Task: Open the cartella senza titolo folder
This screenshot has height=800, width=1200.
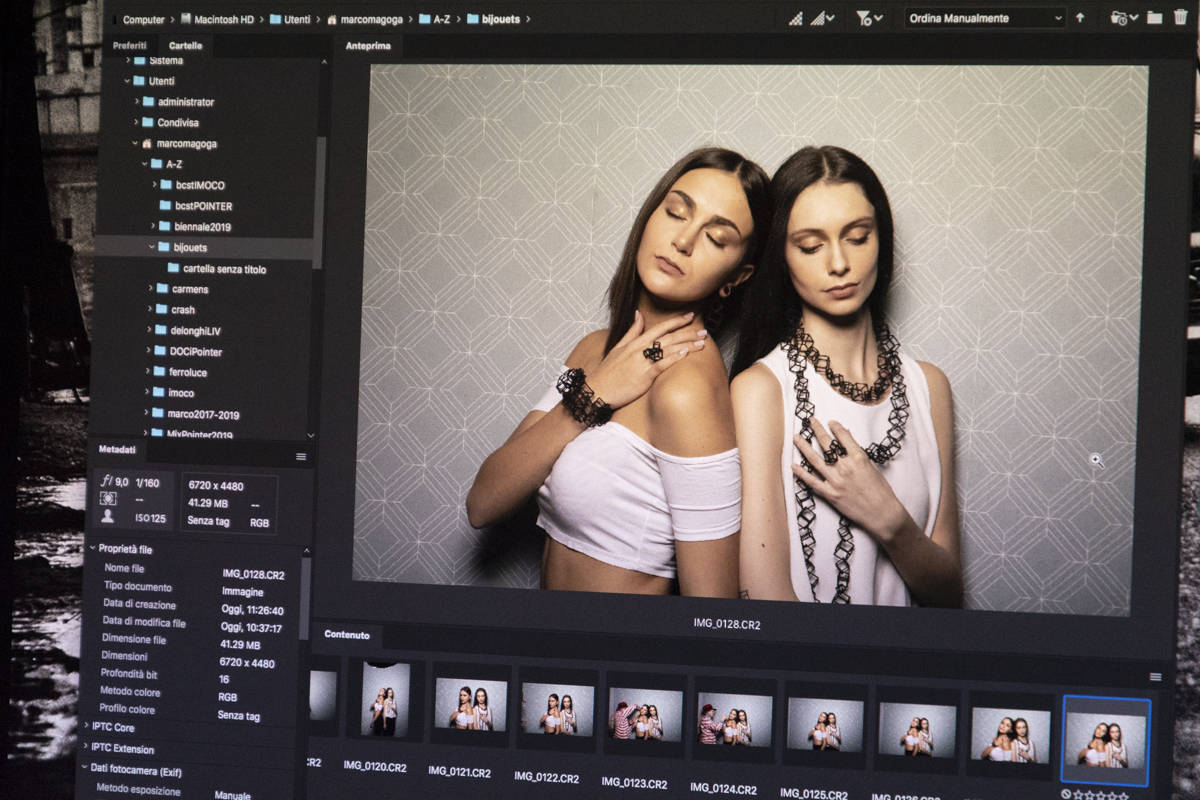Action: coord(224,269)
